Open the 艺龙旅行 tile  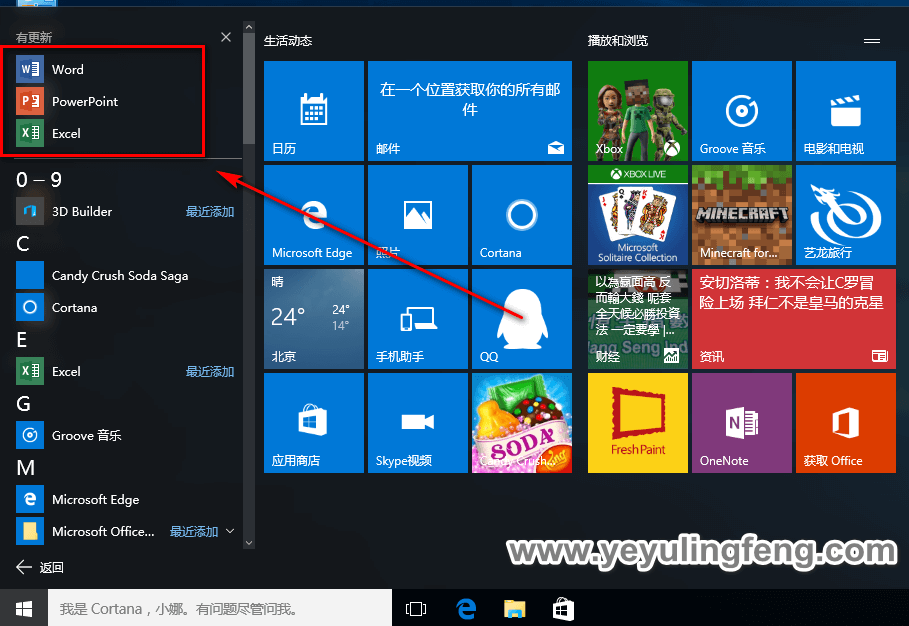(846, 214)
